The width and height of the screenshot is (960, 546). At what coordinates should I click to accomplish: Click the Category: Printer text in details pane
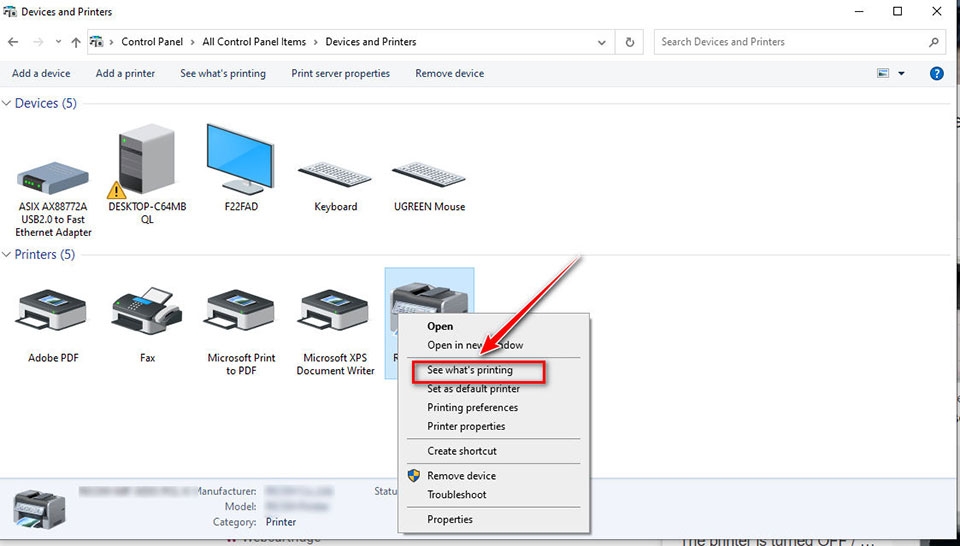[255, 522]
